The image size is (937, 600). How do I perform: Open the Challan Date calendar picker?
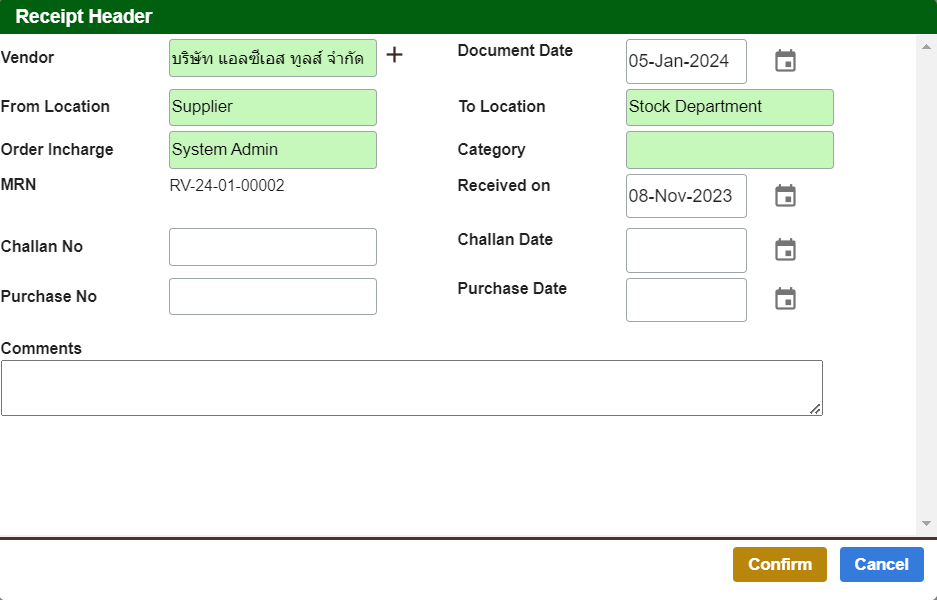[x=785, y=249]
